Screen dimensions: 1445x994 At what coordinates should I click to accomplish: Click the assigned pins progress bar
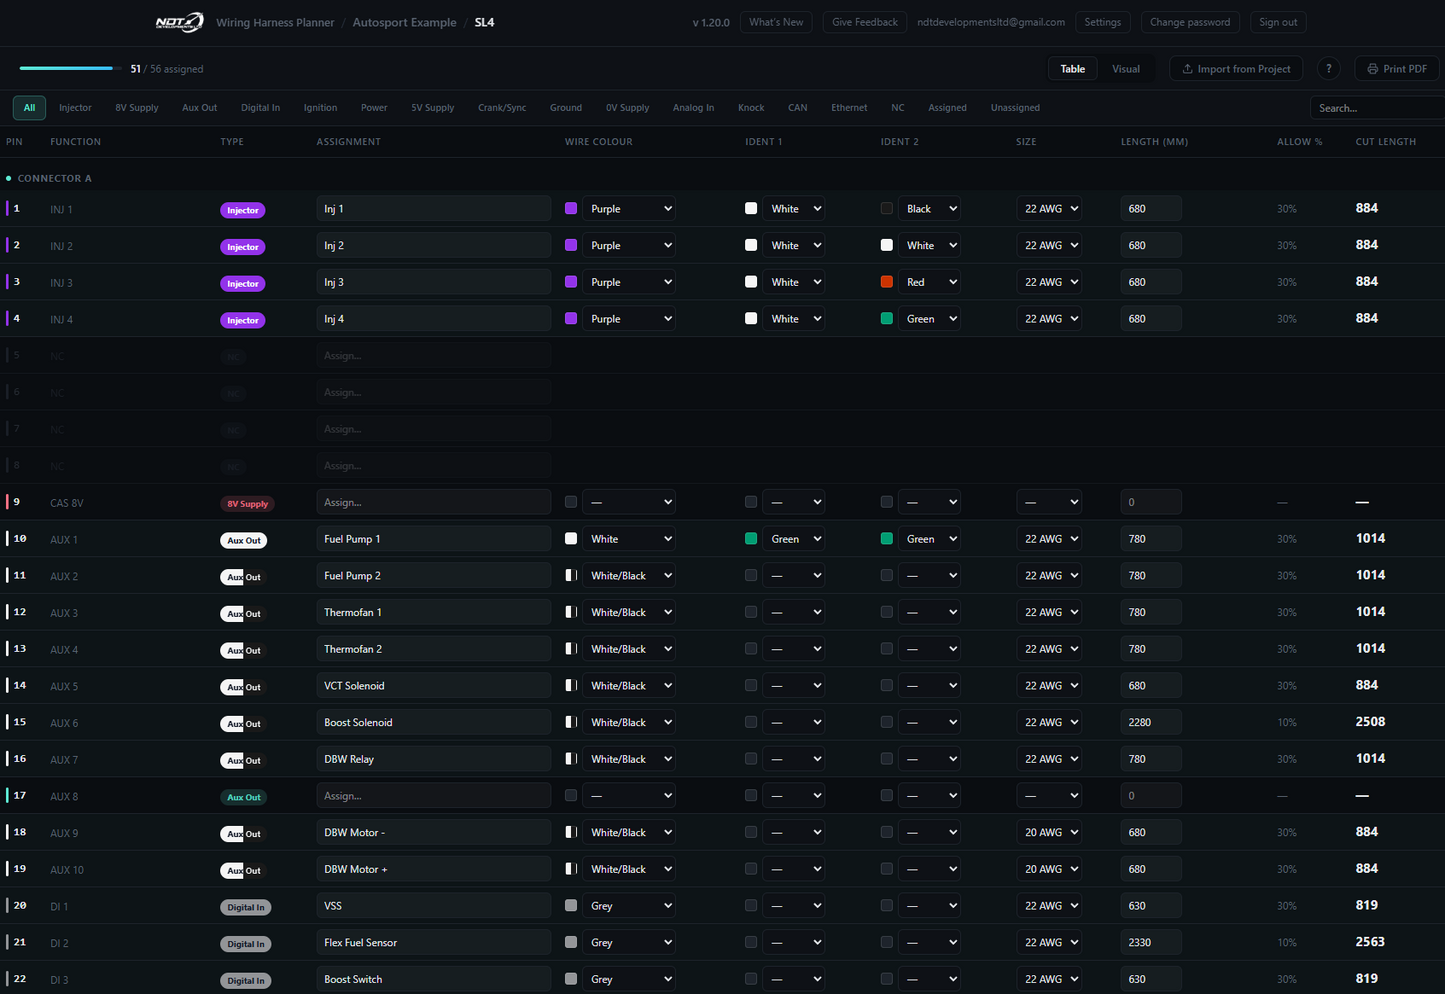[70, 68]
